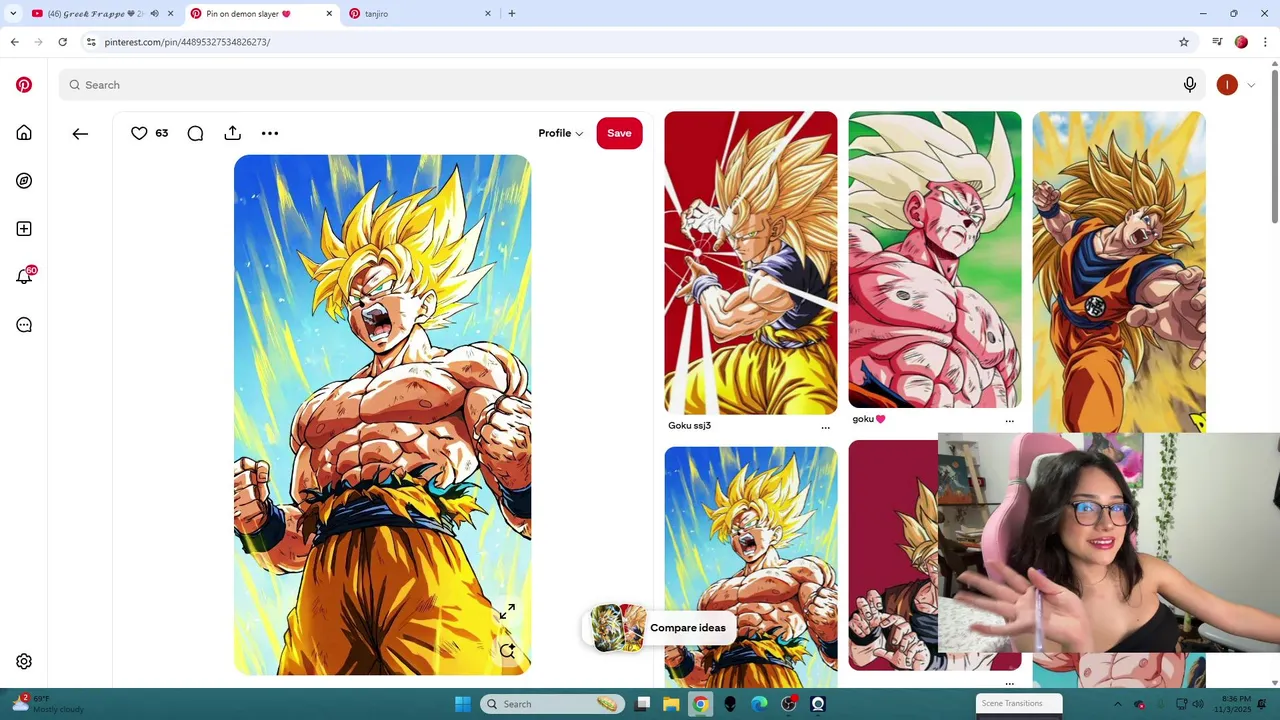Expand accounts chevron beside avatar
The image size is (1280, 720).
click(1251, 85)
